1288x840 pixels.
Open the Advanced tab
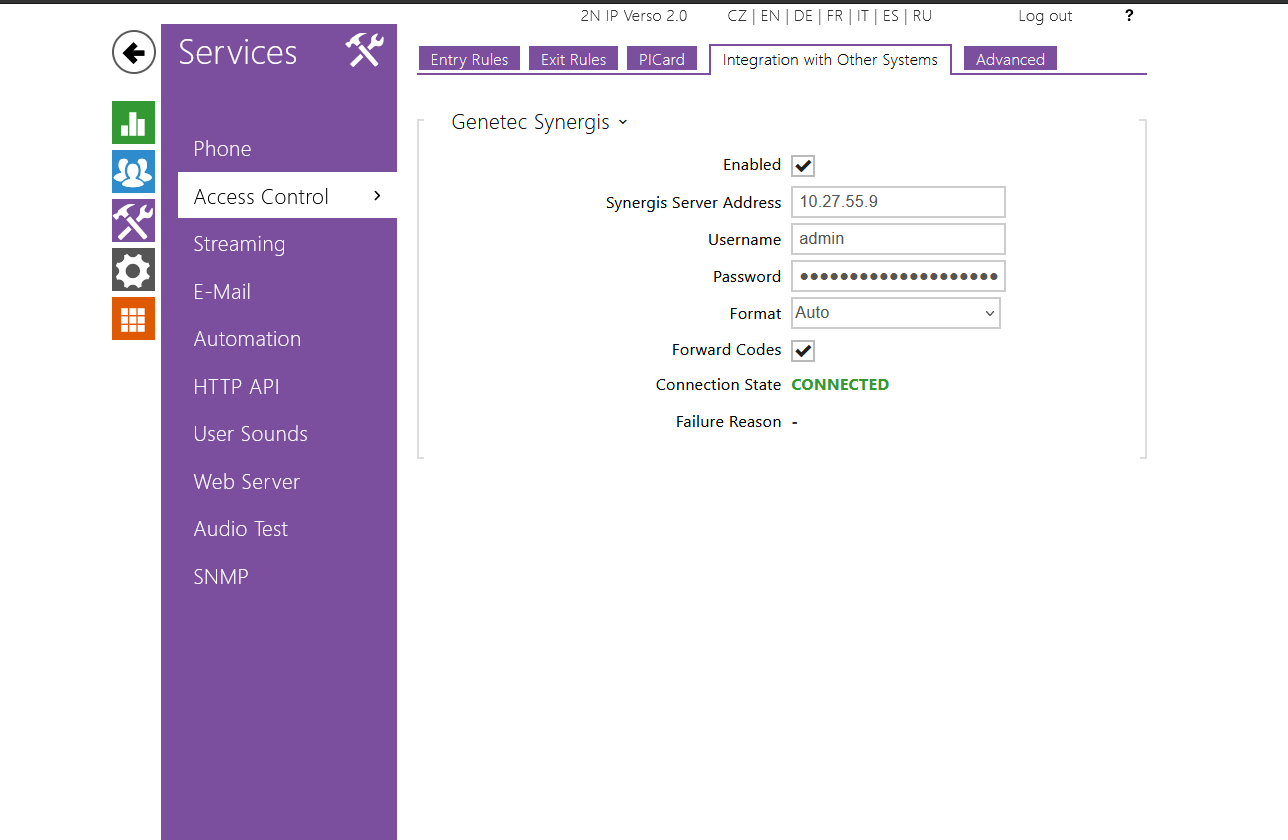1010,60
